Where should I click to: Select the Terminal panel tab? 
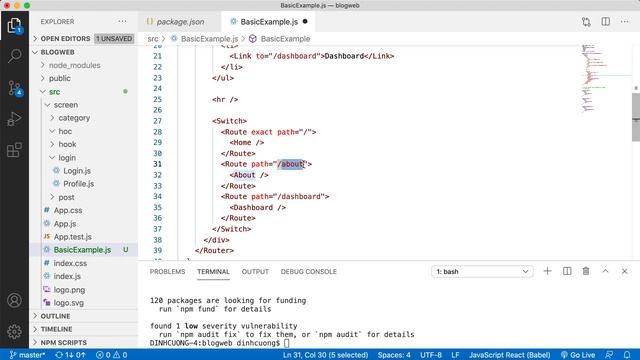[213, 271]
